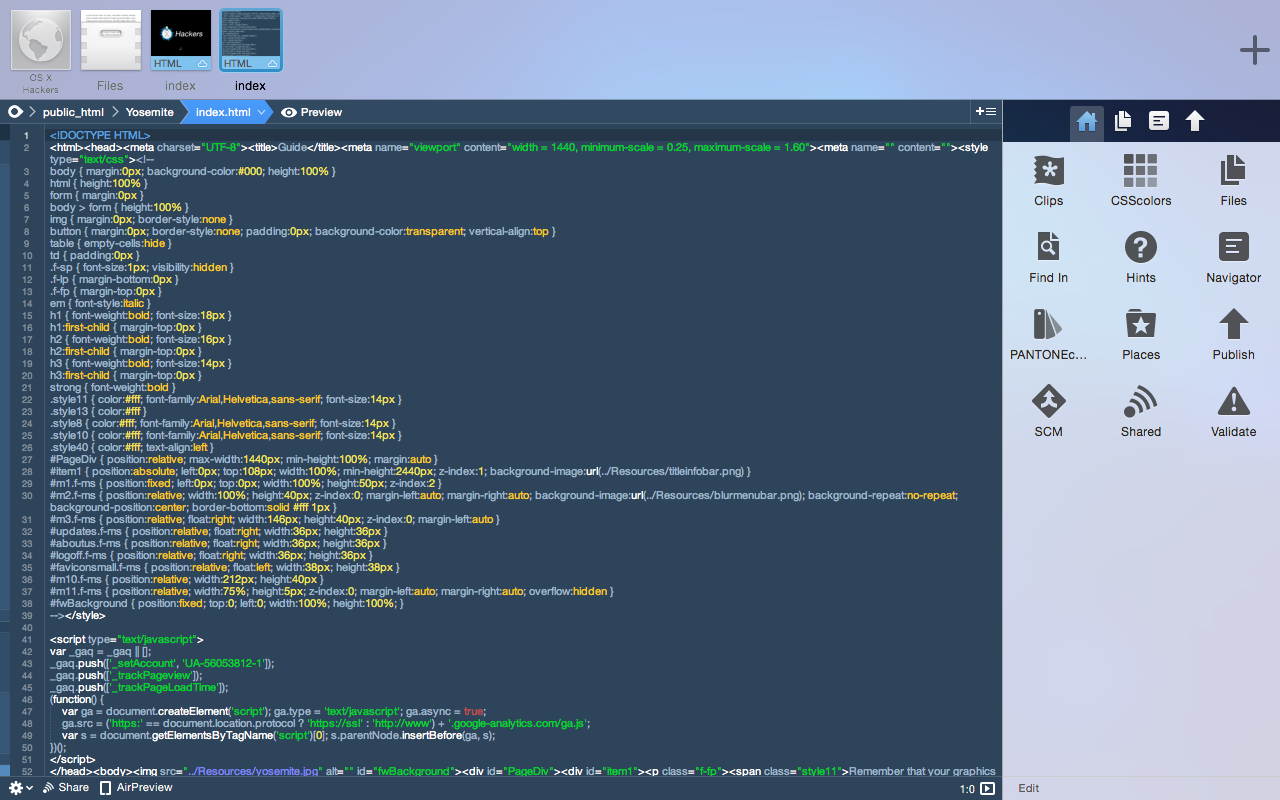Click the 'UA-56053812-1' string in code
Image resolution: width=1280 pixels, height=800 pixels.
point(225,663)
